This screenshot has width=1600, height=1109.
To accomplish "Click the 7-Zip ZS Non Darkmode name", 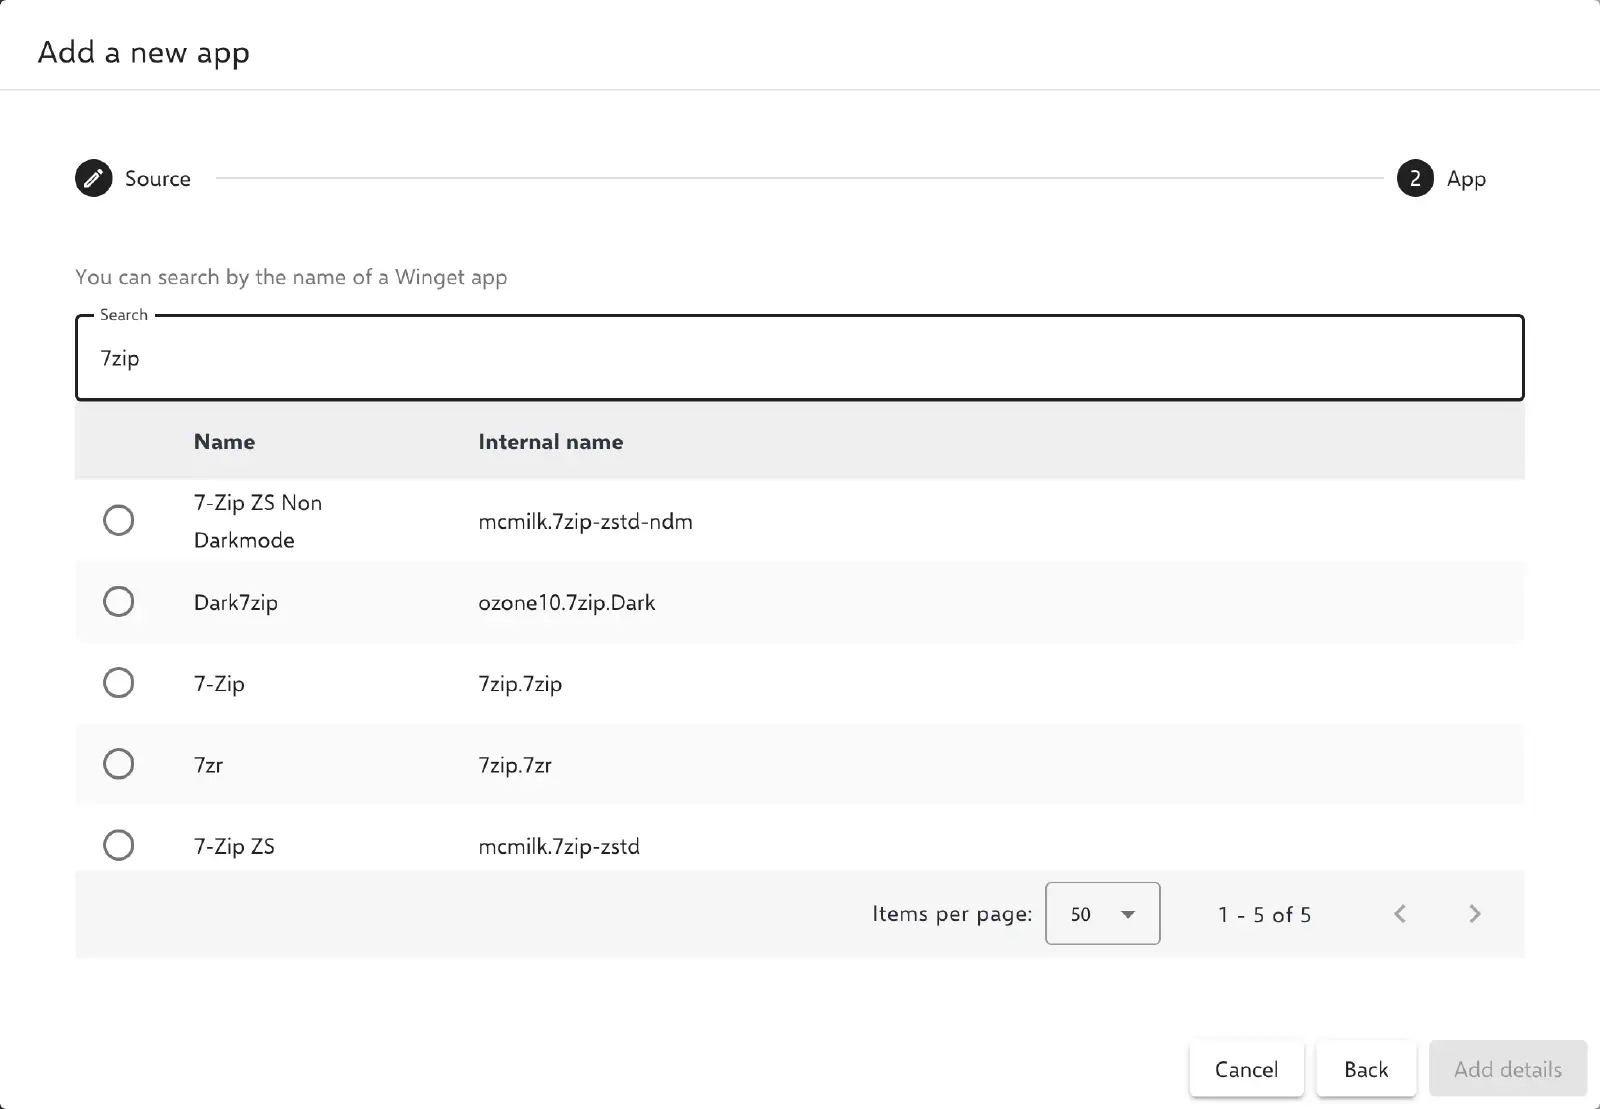I will pyautogui.click(x=258, y=521).
